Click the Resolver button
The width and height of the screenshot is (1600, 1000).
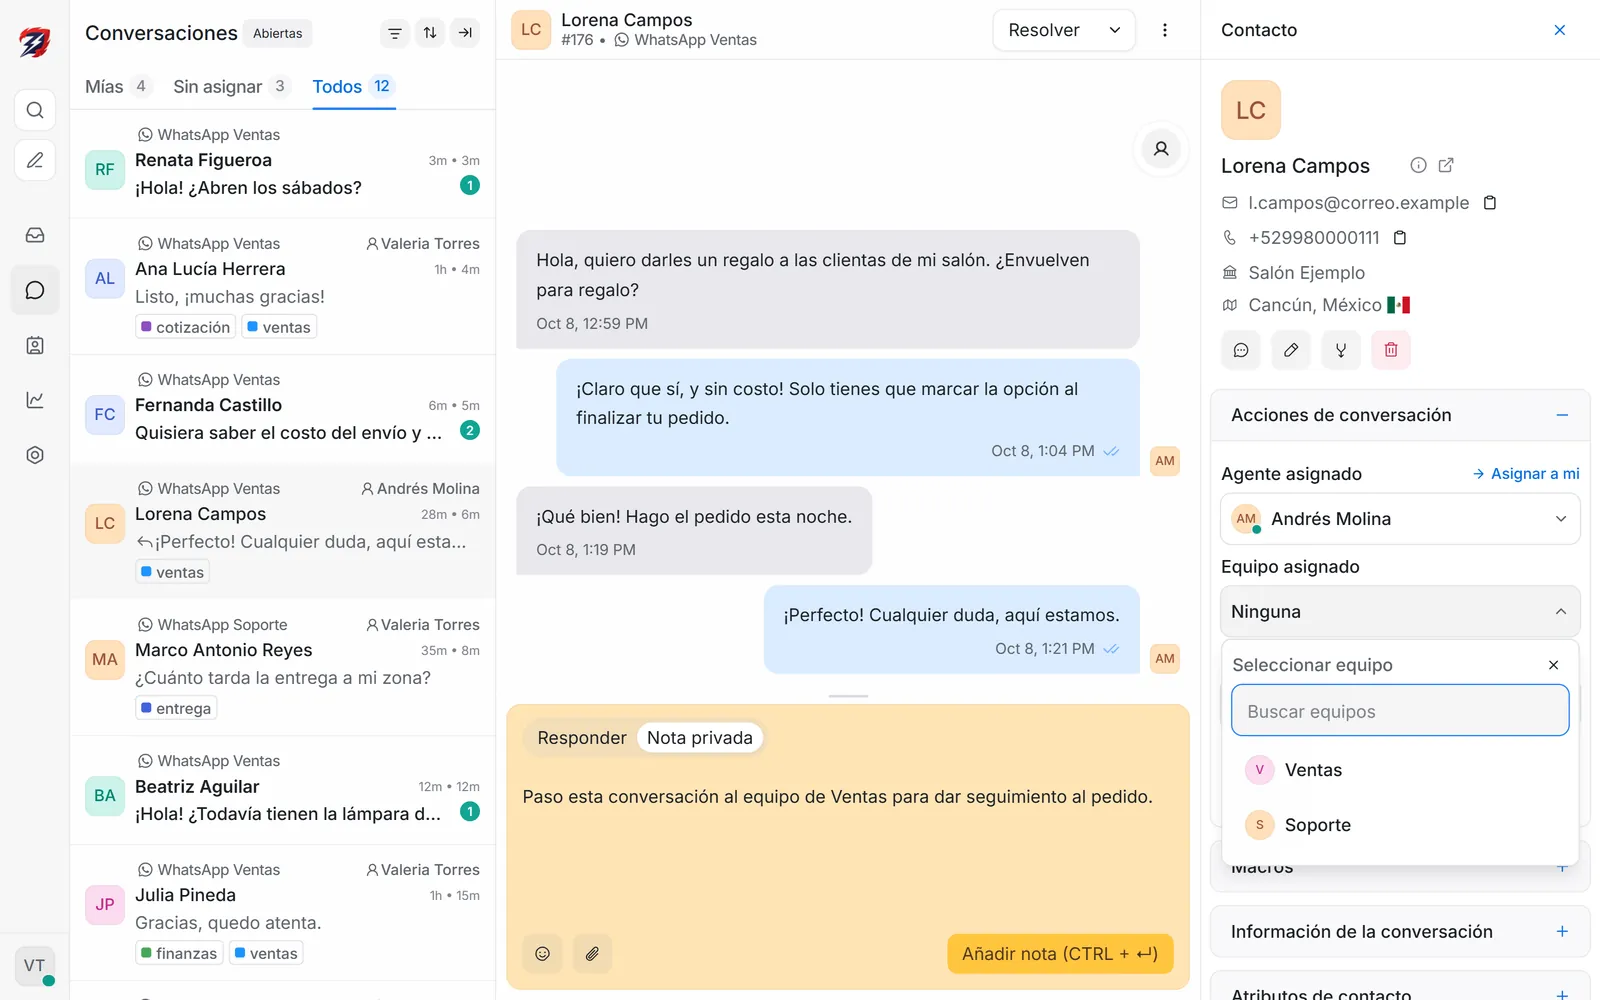(1044, 30)
